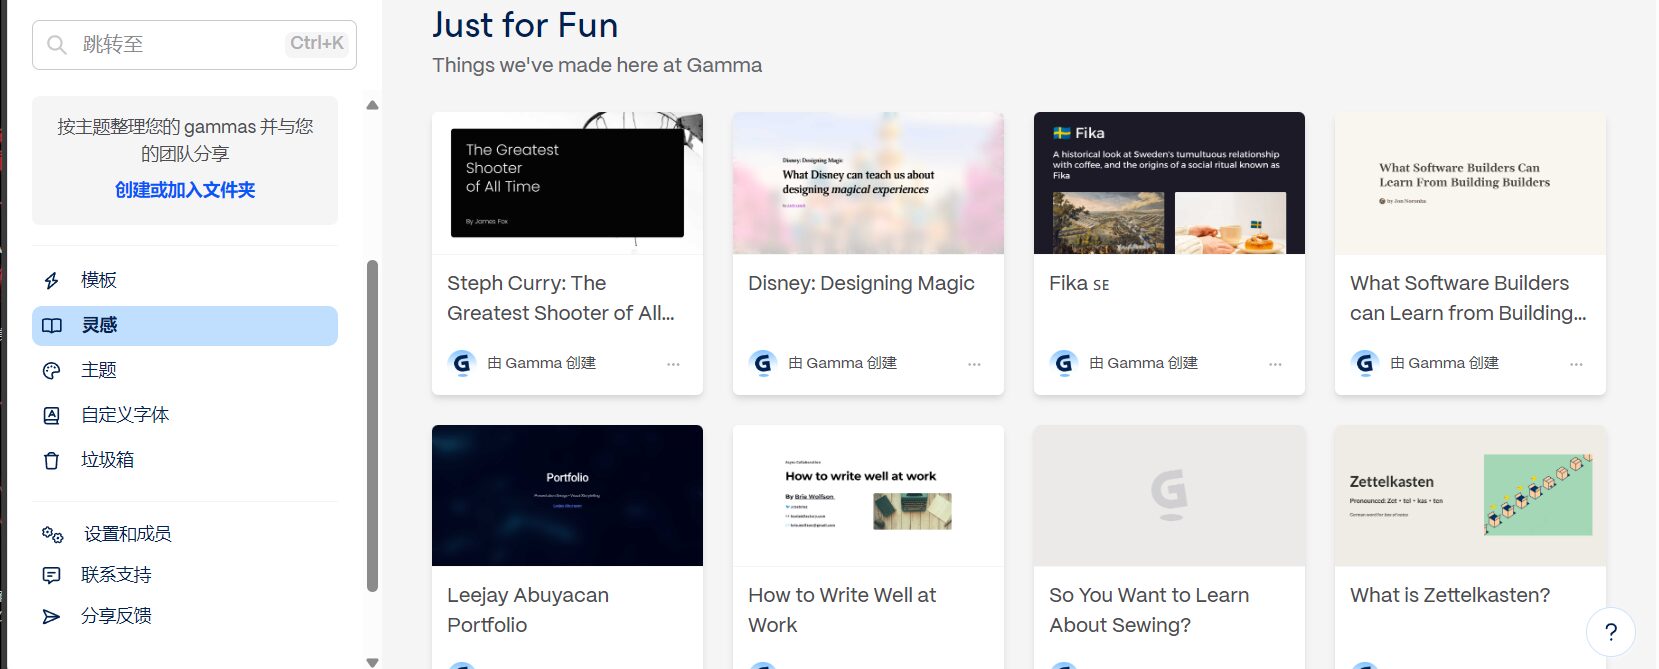1659x669 pixels.
Task: Click 由 Gamma 创建 on Software Builders card
Action: click(1444, 363)
